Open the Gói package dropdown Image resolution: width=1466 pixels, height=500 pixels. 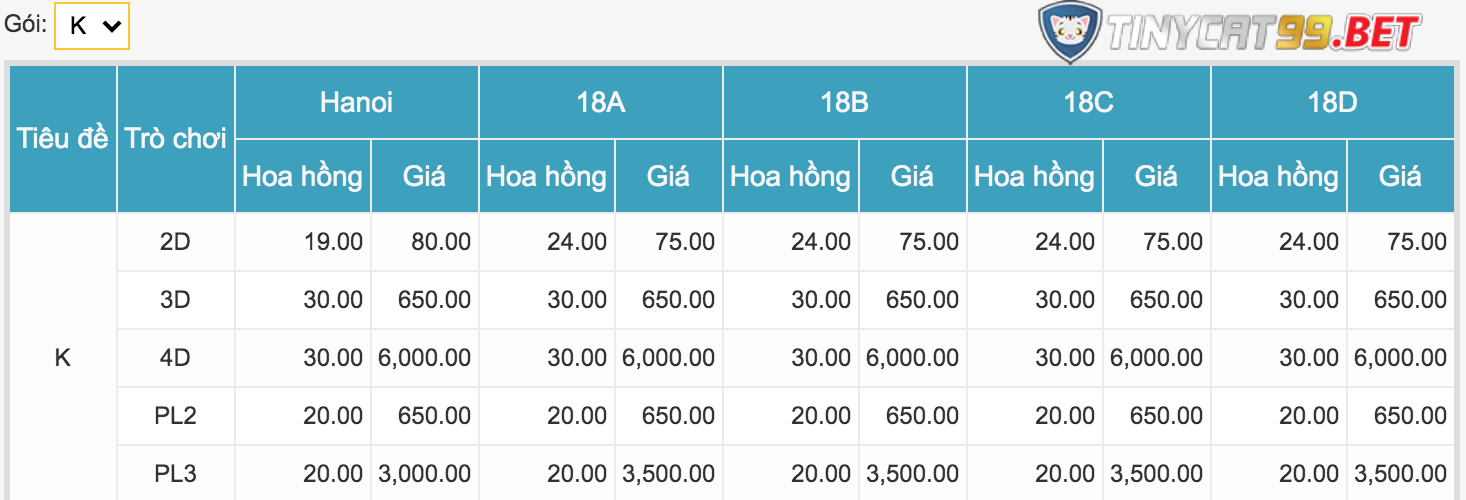point(92,26)
